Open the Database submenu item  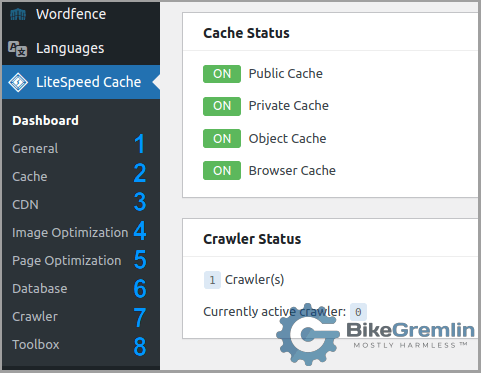[x=40, y=289]
